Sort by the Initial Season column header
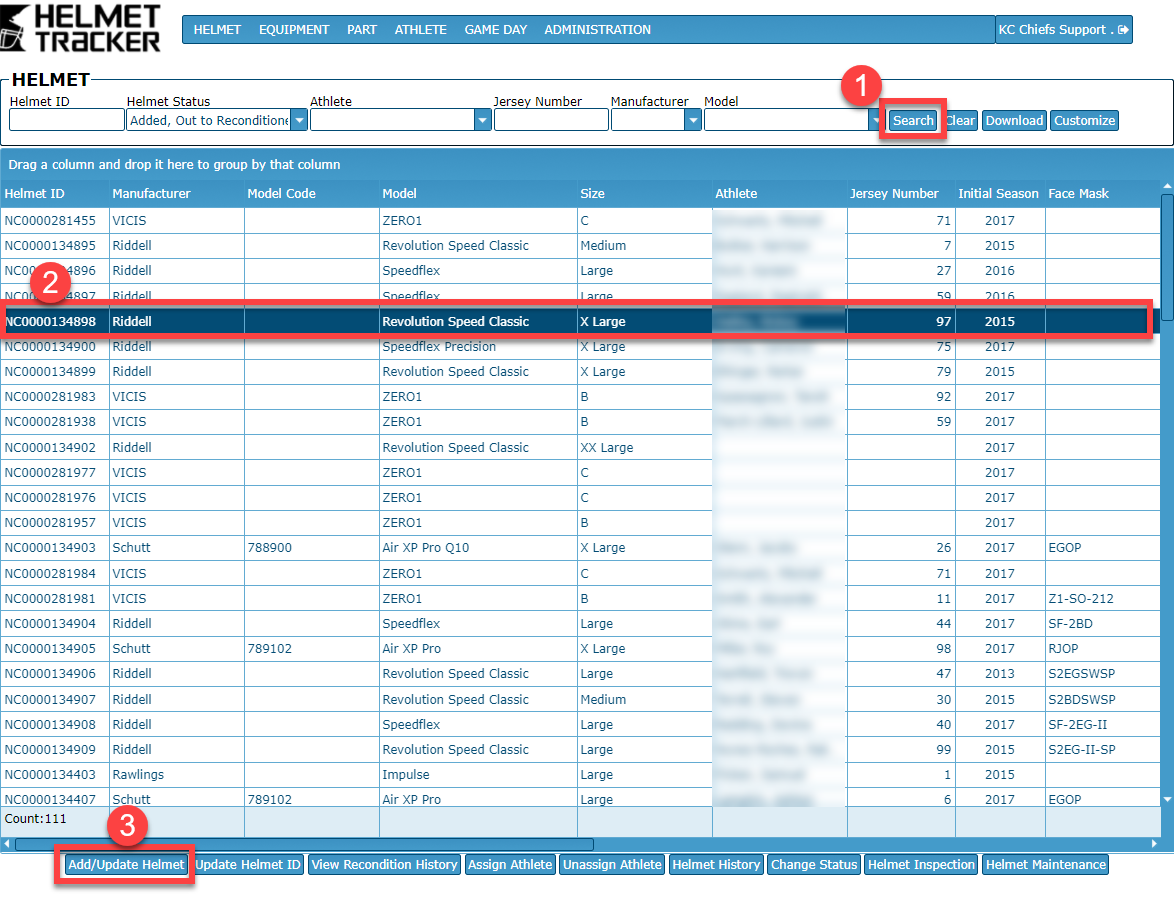 pos(1000,193)
